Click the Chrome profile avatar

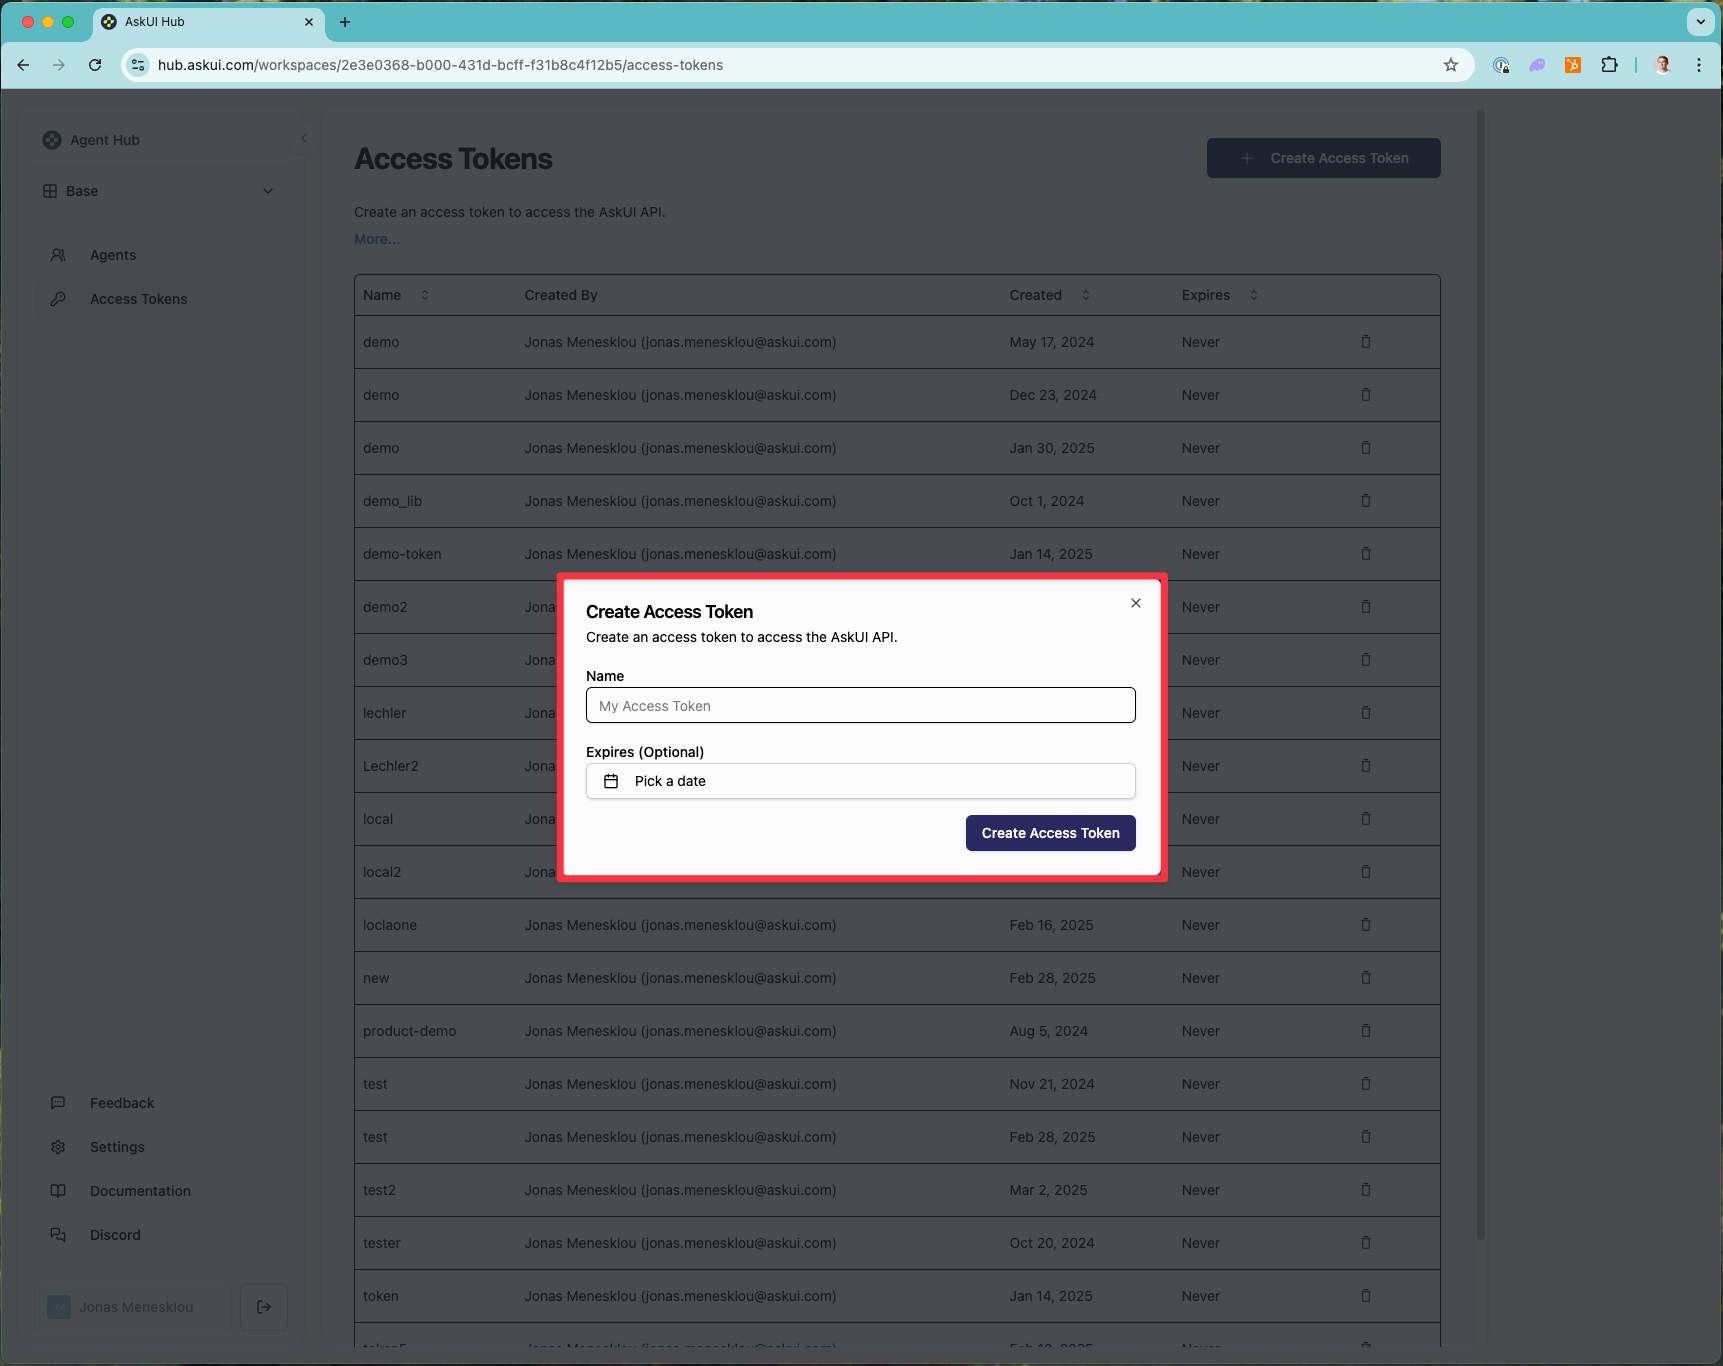tap(1663, 65)
